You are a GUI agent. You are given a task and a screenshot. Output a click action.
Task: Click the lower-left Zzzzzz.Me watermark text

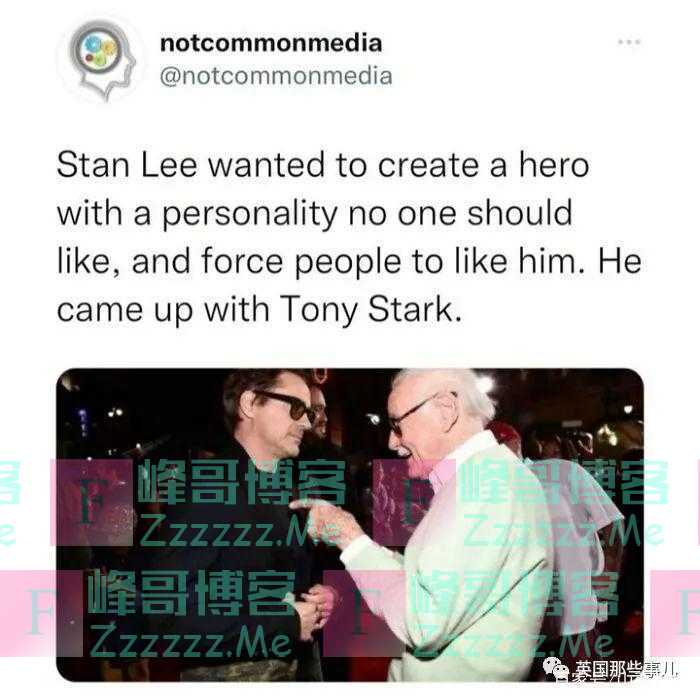coord(191,641)
